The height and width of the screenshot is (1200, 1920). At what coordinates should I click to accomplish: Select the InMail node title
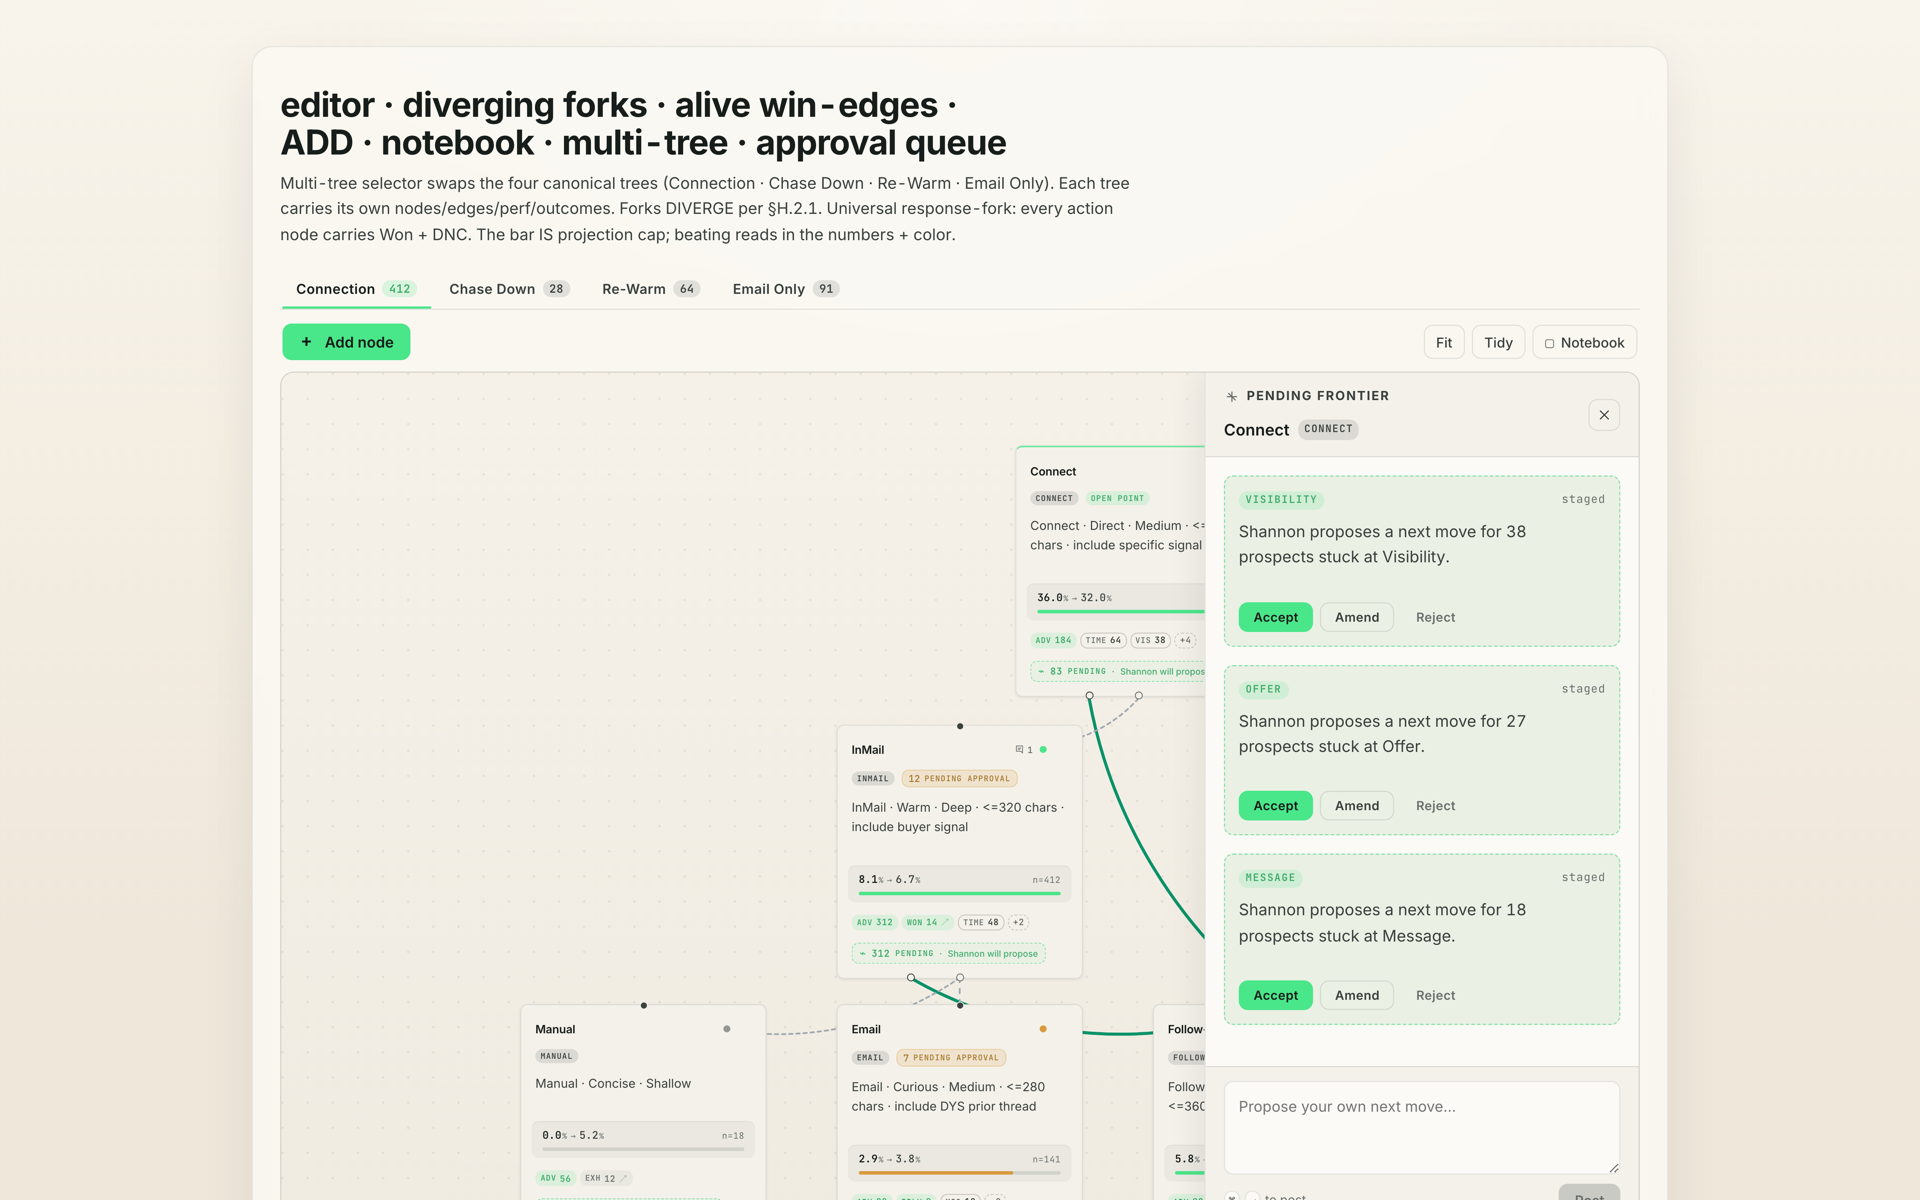868,749
